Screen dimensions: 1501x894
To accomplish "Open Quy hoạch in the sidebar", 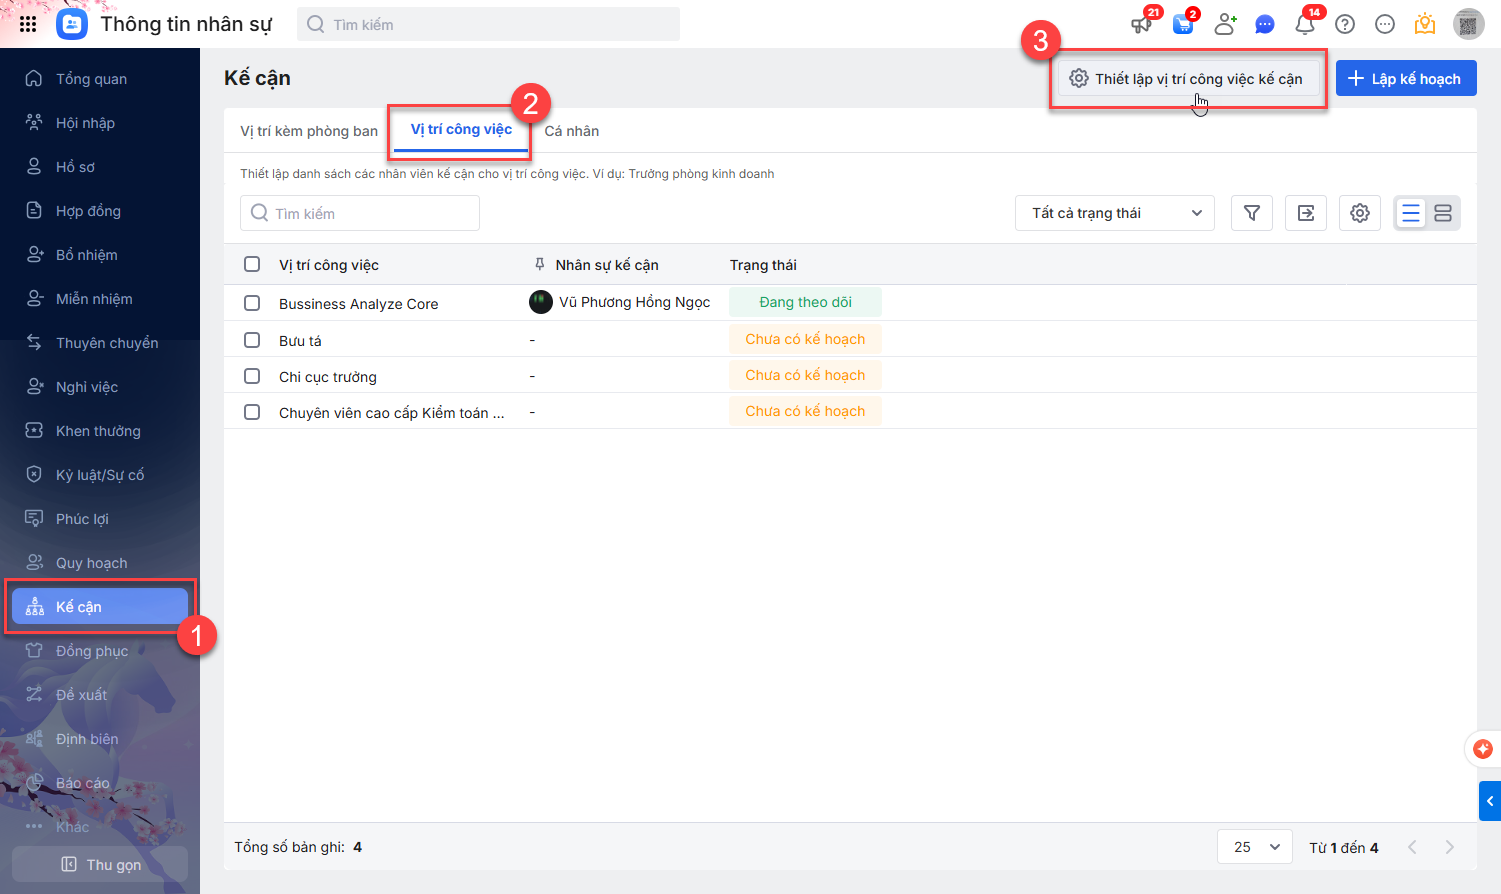I will tap(100, 563).
